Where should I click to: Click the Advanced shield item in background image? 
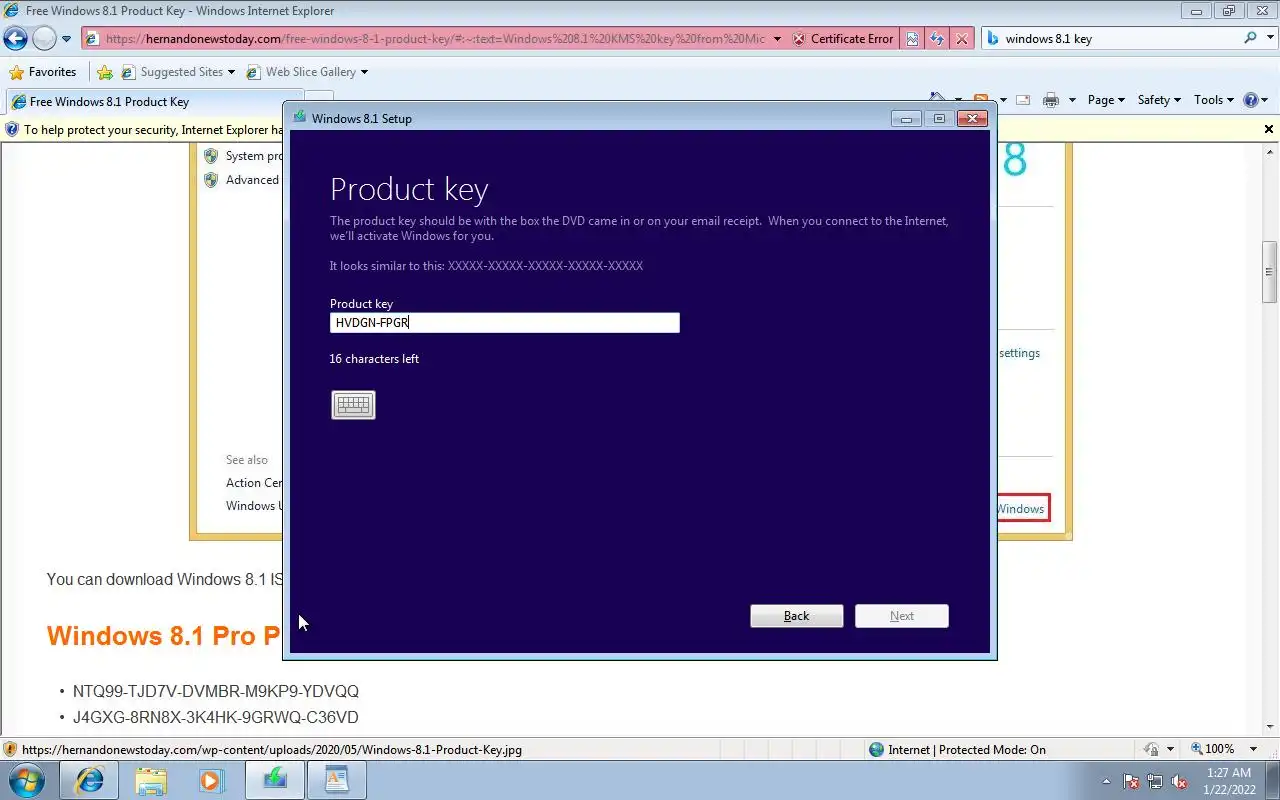pos(241,180)
